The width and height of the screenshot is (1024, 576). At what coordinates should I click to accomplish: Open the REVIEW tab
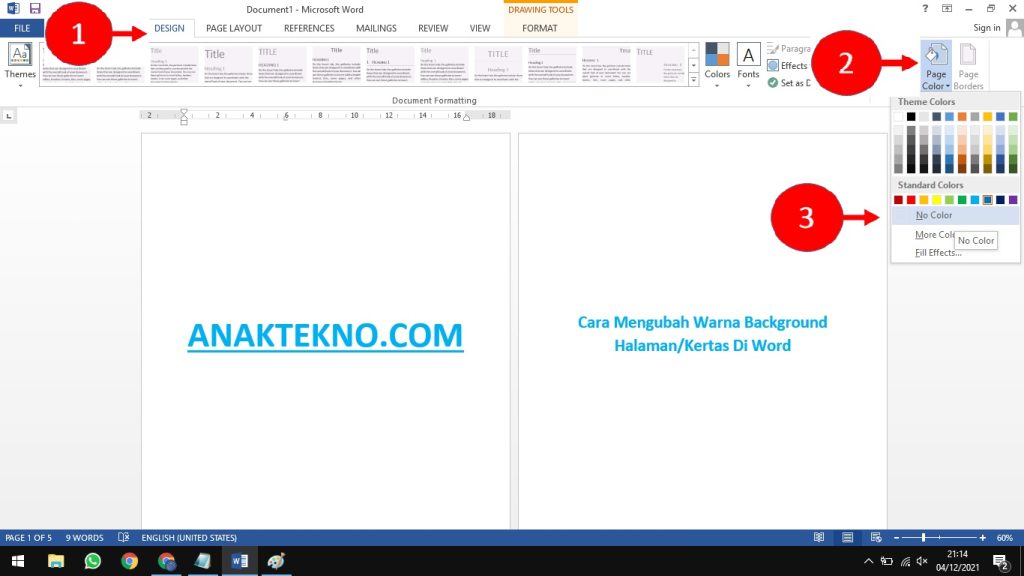tap(433, 28)
